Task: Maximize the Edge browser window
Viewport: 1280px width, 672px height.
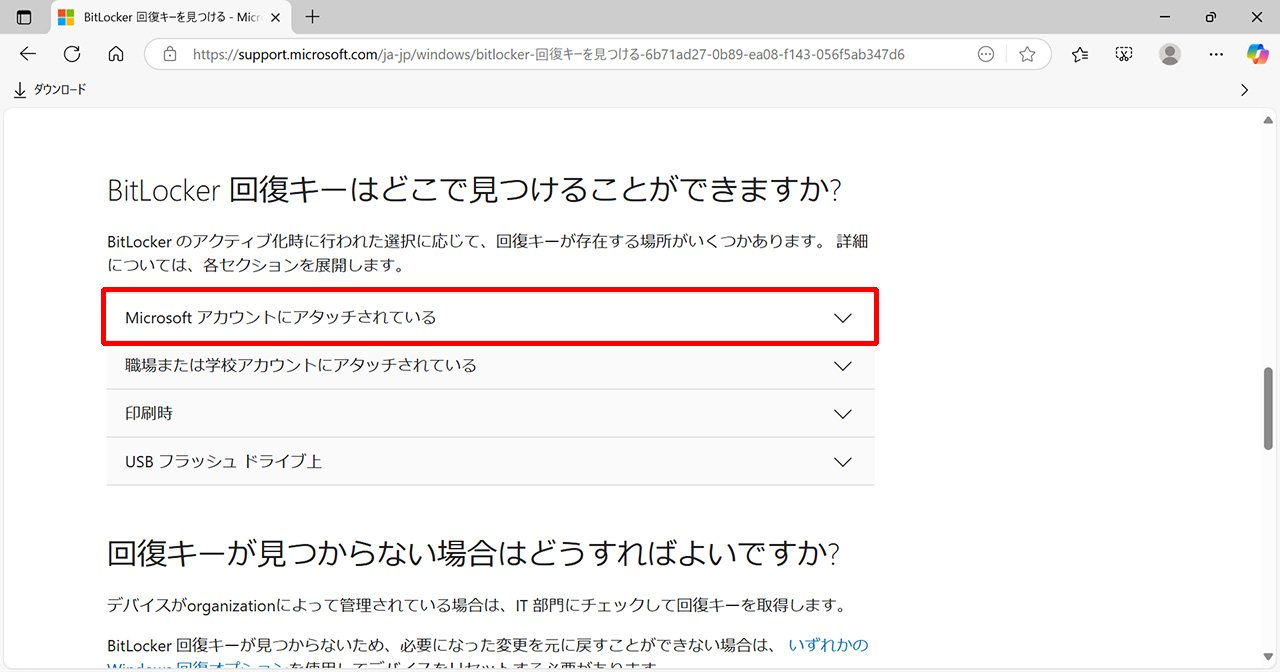Action: click(1211, 17)
